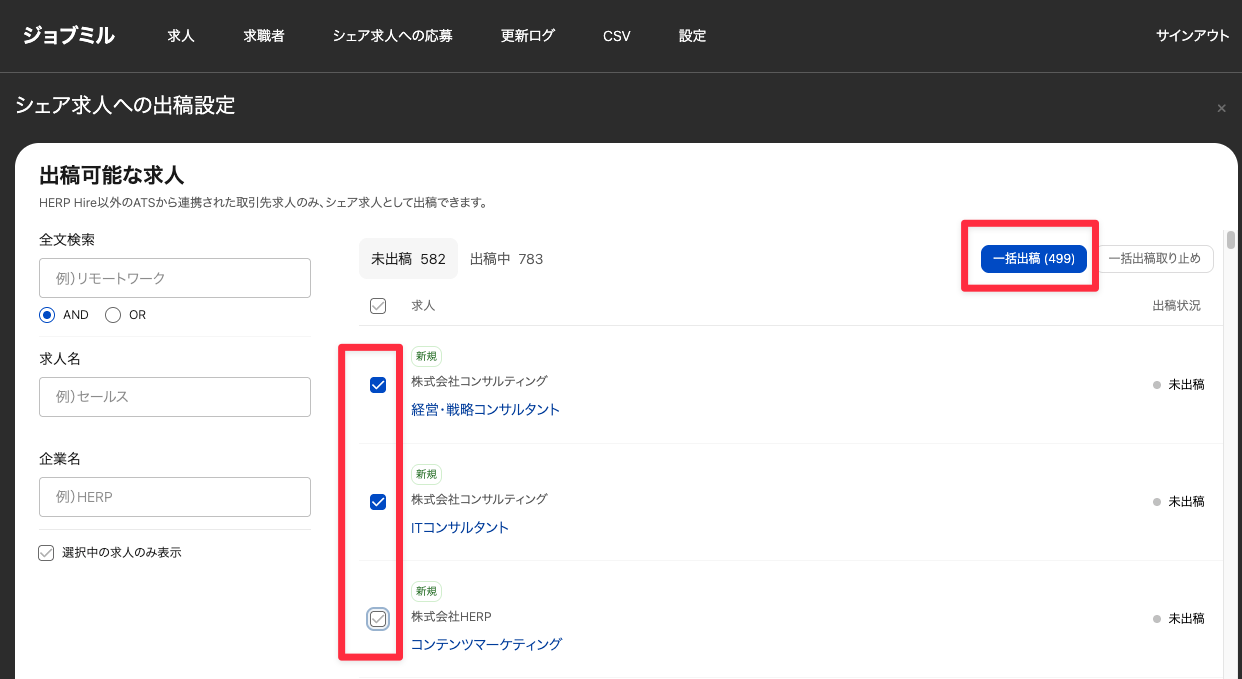The image size is (1242, 679).
Task: Select the OR search radio button
Action: (x=113, y=315)
